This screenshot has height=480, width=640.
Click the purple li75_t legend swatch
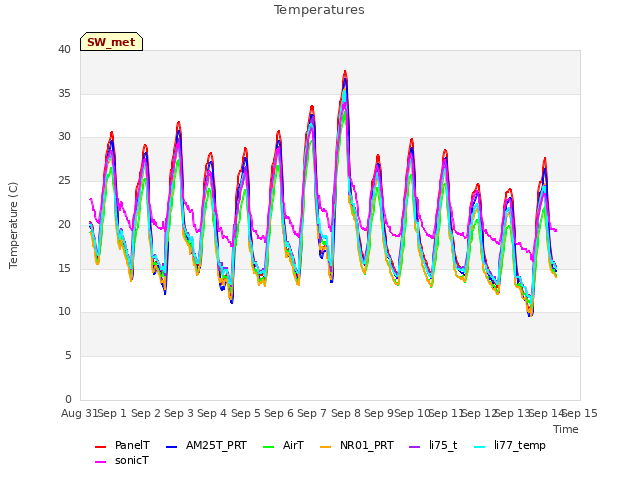click(x=414, y=447)
